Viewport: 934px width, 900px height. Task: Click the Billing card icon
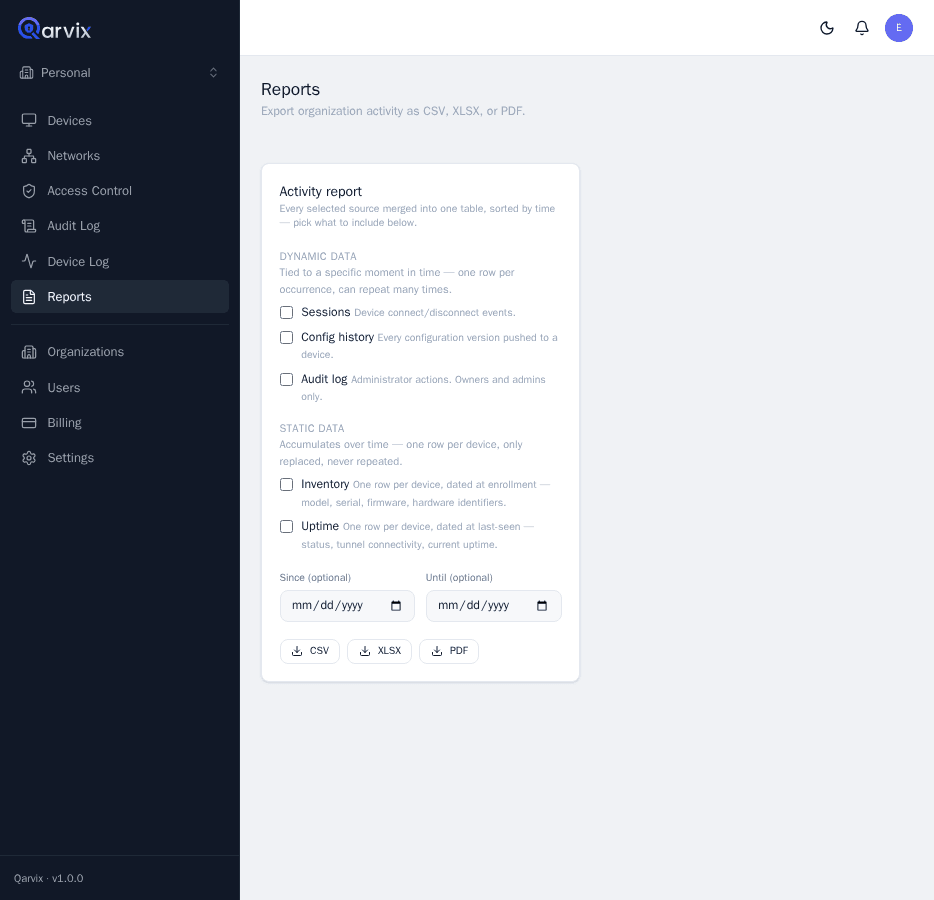(x=29, y=422)
